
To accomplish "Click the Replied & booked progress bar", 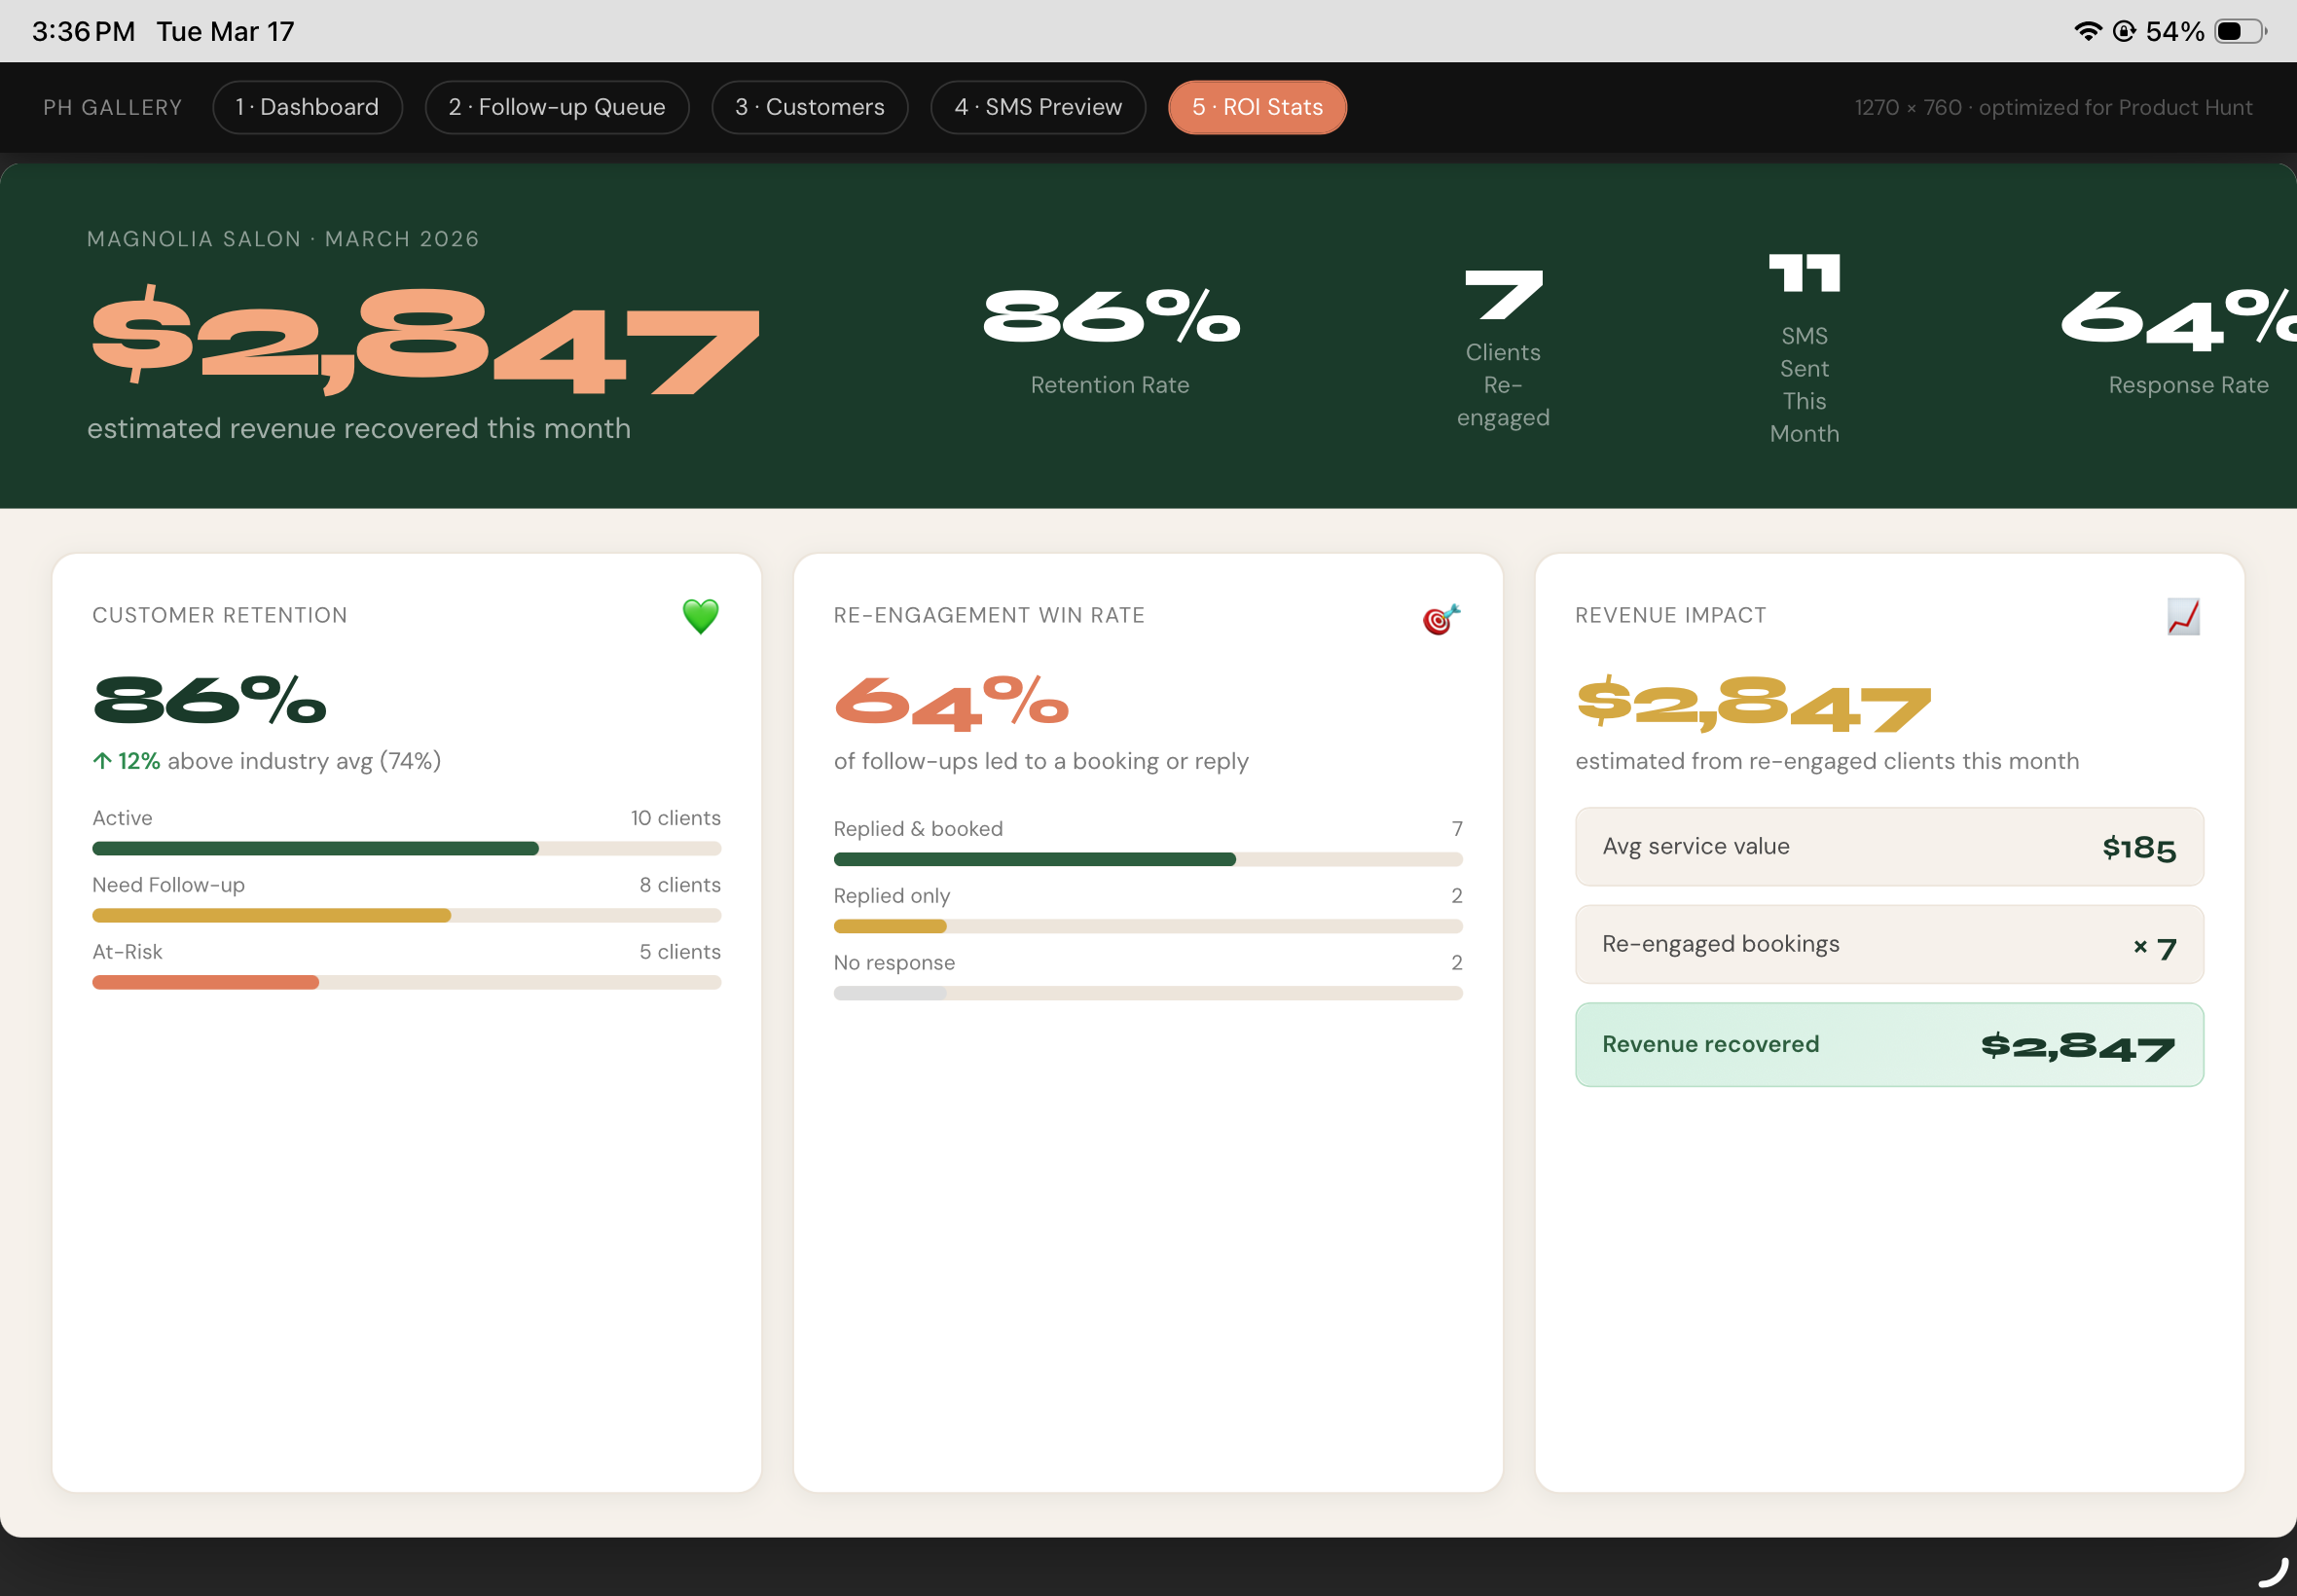I will coord(1147,859).
